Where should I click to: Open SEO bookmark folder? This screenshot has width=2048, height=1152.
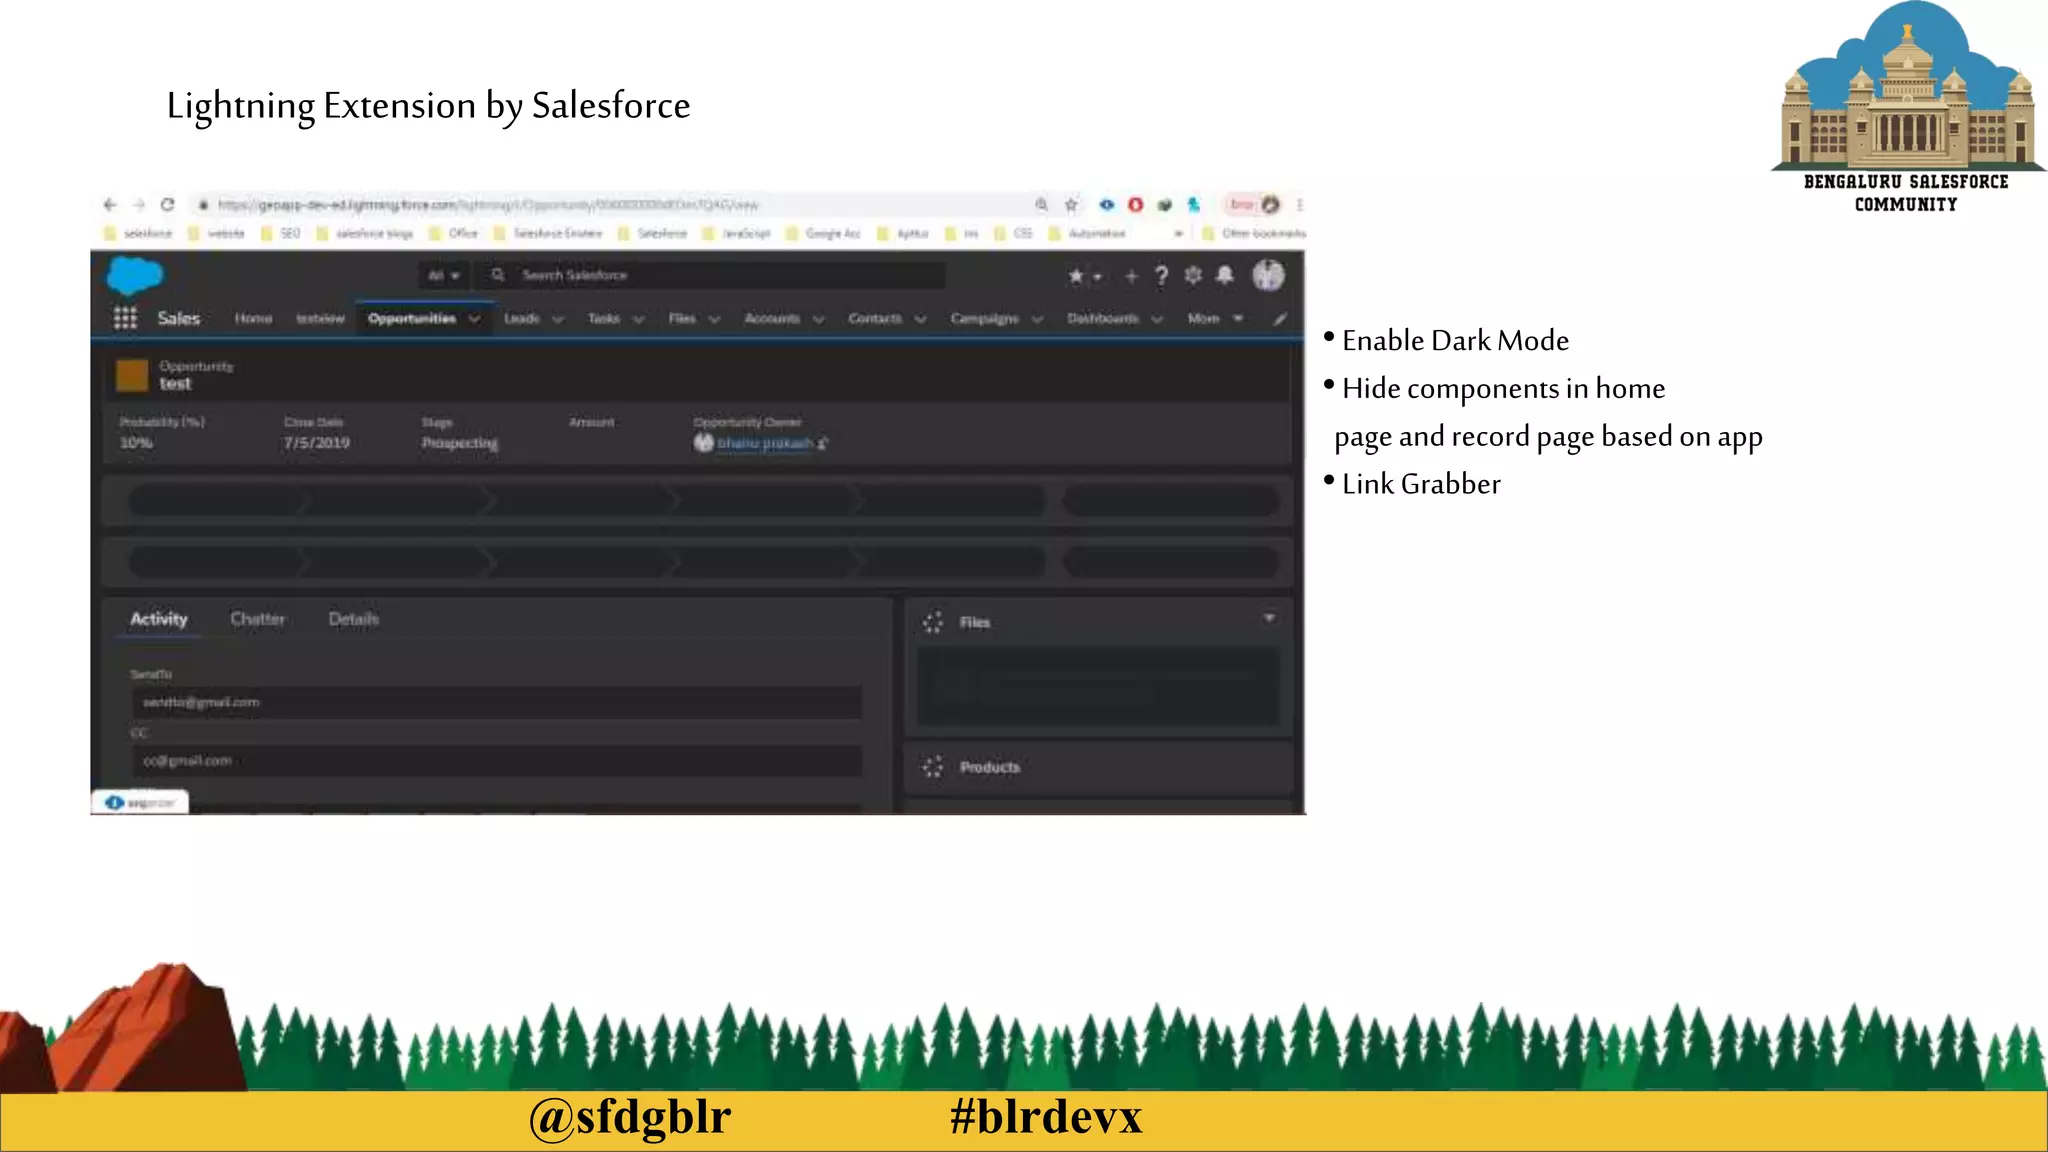pos(280,234)
